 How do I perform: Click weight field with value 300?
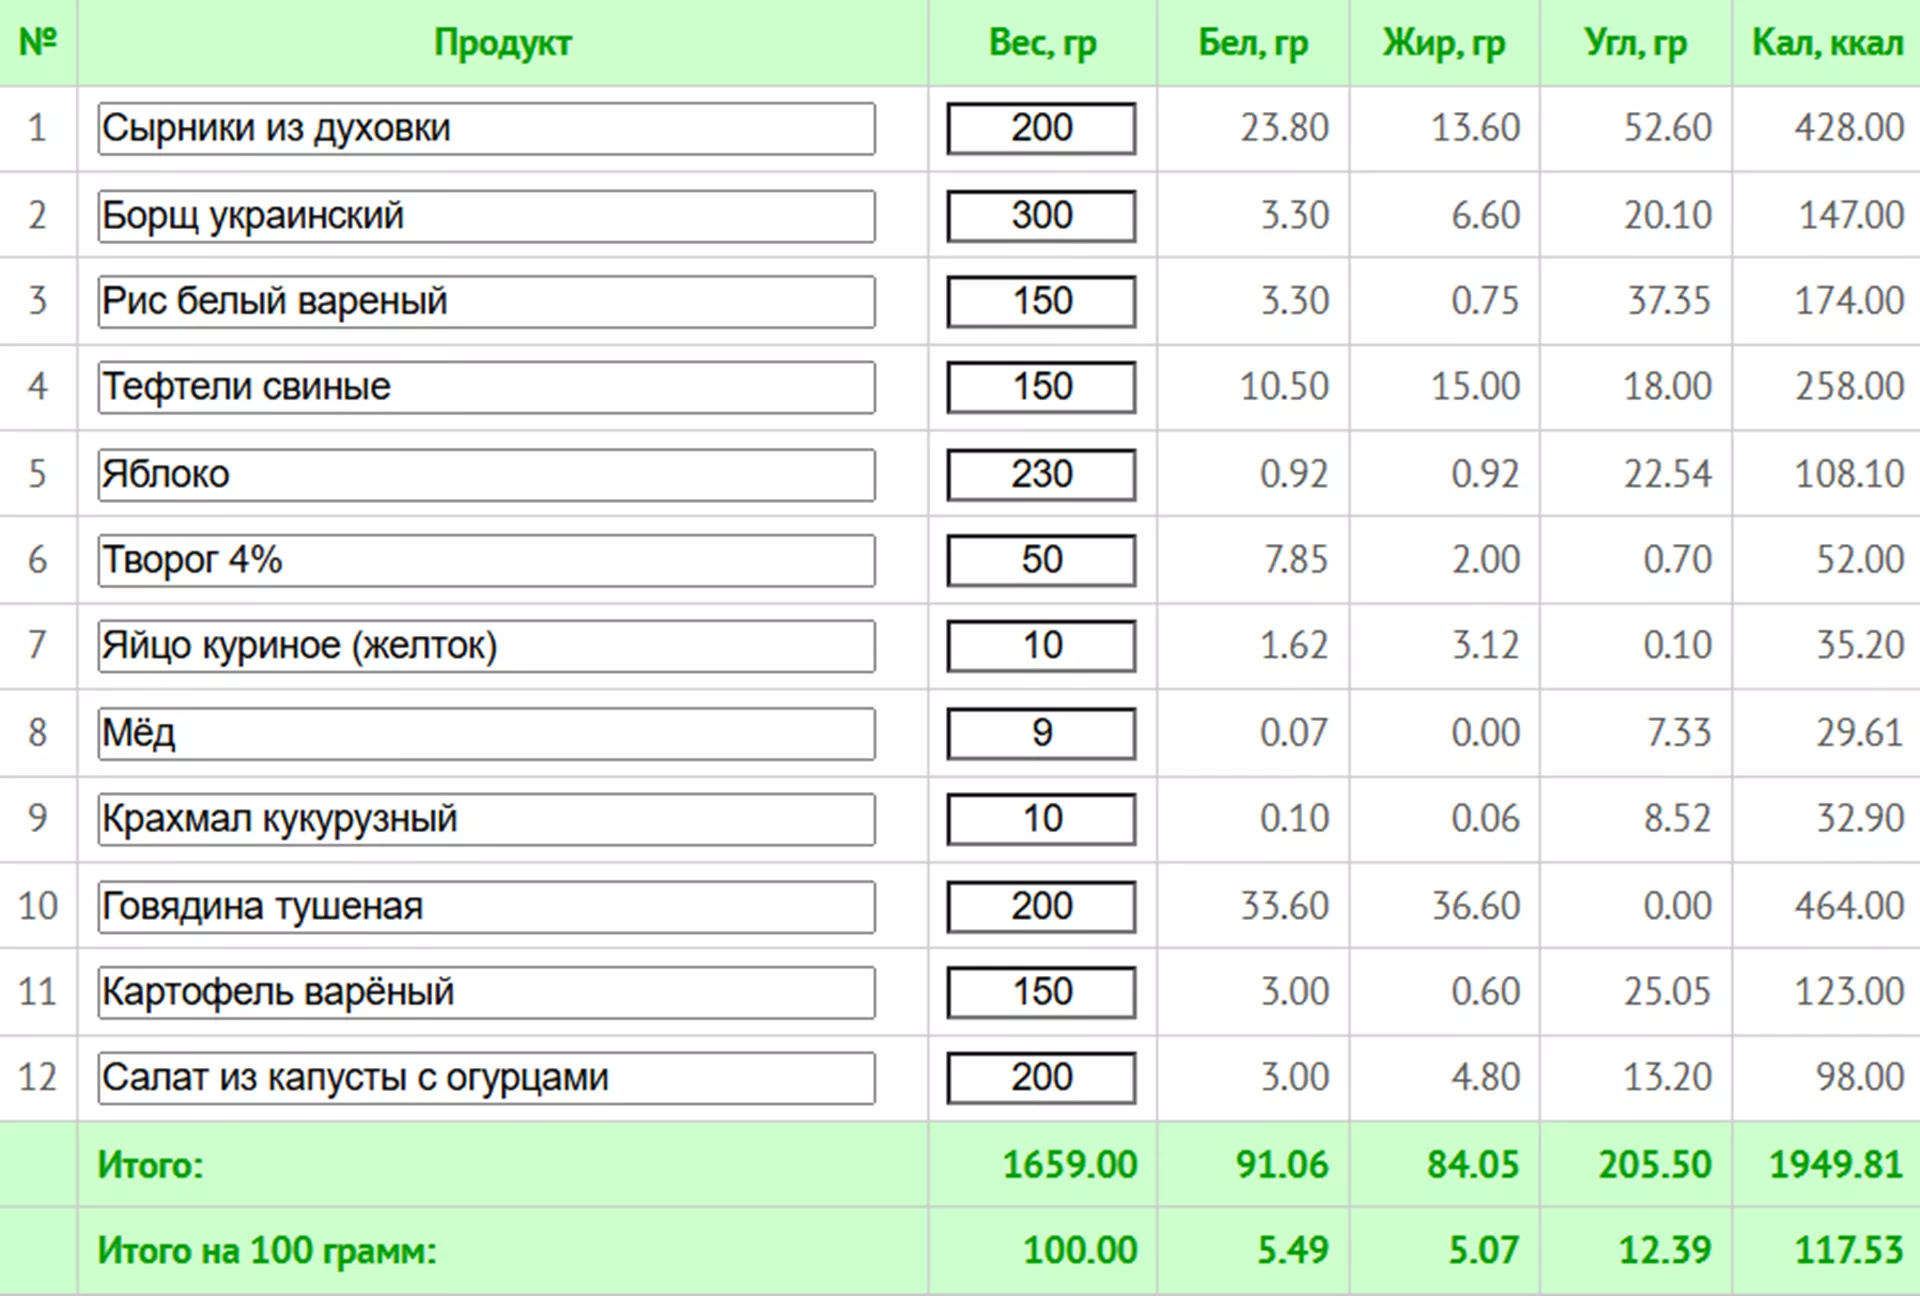(x=1041, y=216)
